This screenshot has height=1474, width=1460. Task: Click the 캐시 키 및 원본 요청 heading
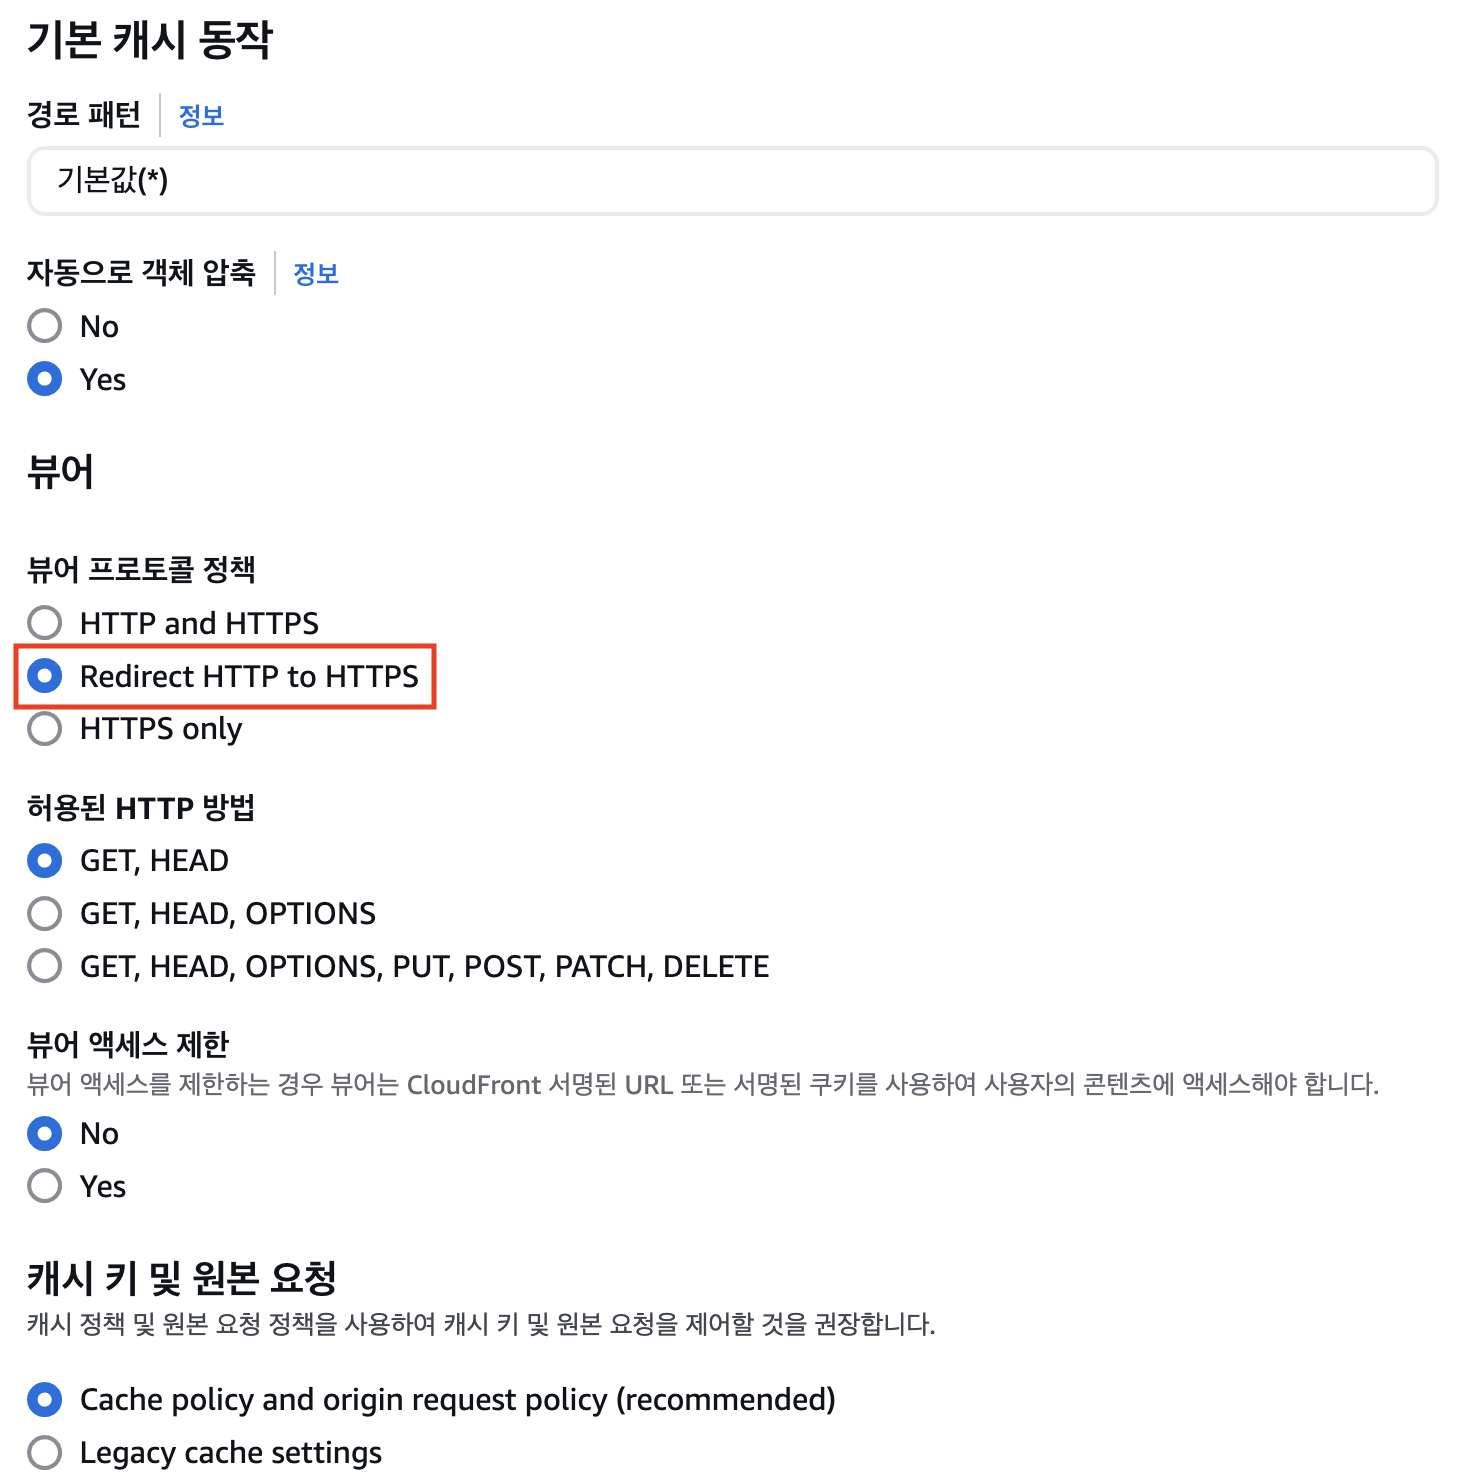(x=182, y=1278)
